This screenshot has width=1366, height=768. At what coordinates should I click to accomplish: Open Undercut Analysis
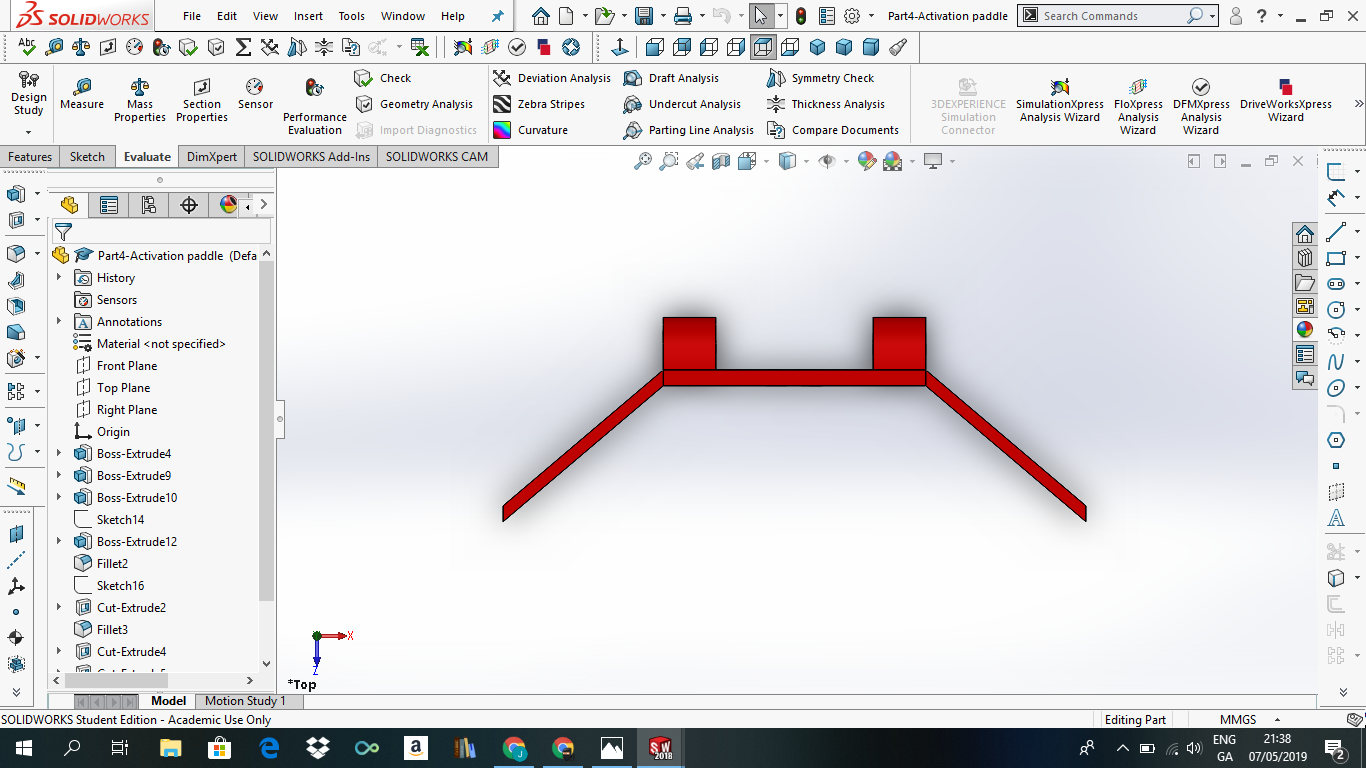click(682, 104)
